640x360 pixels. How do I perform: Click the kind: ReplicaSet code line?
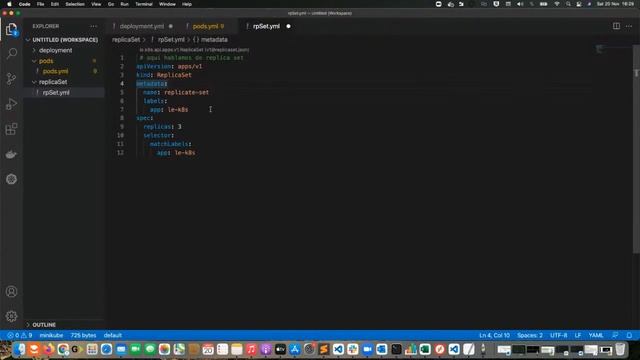[x=164, y=75]
